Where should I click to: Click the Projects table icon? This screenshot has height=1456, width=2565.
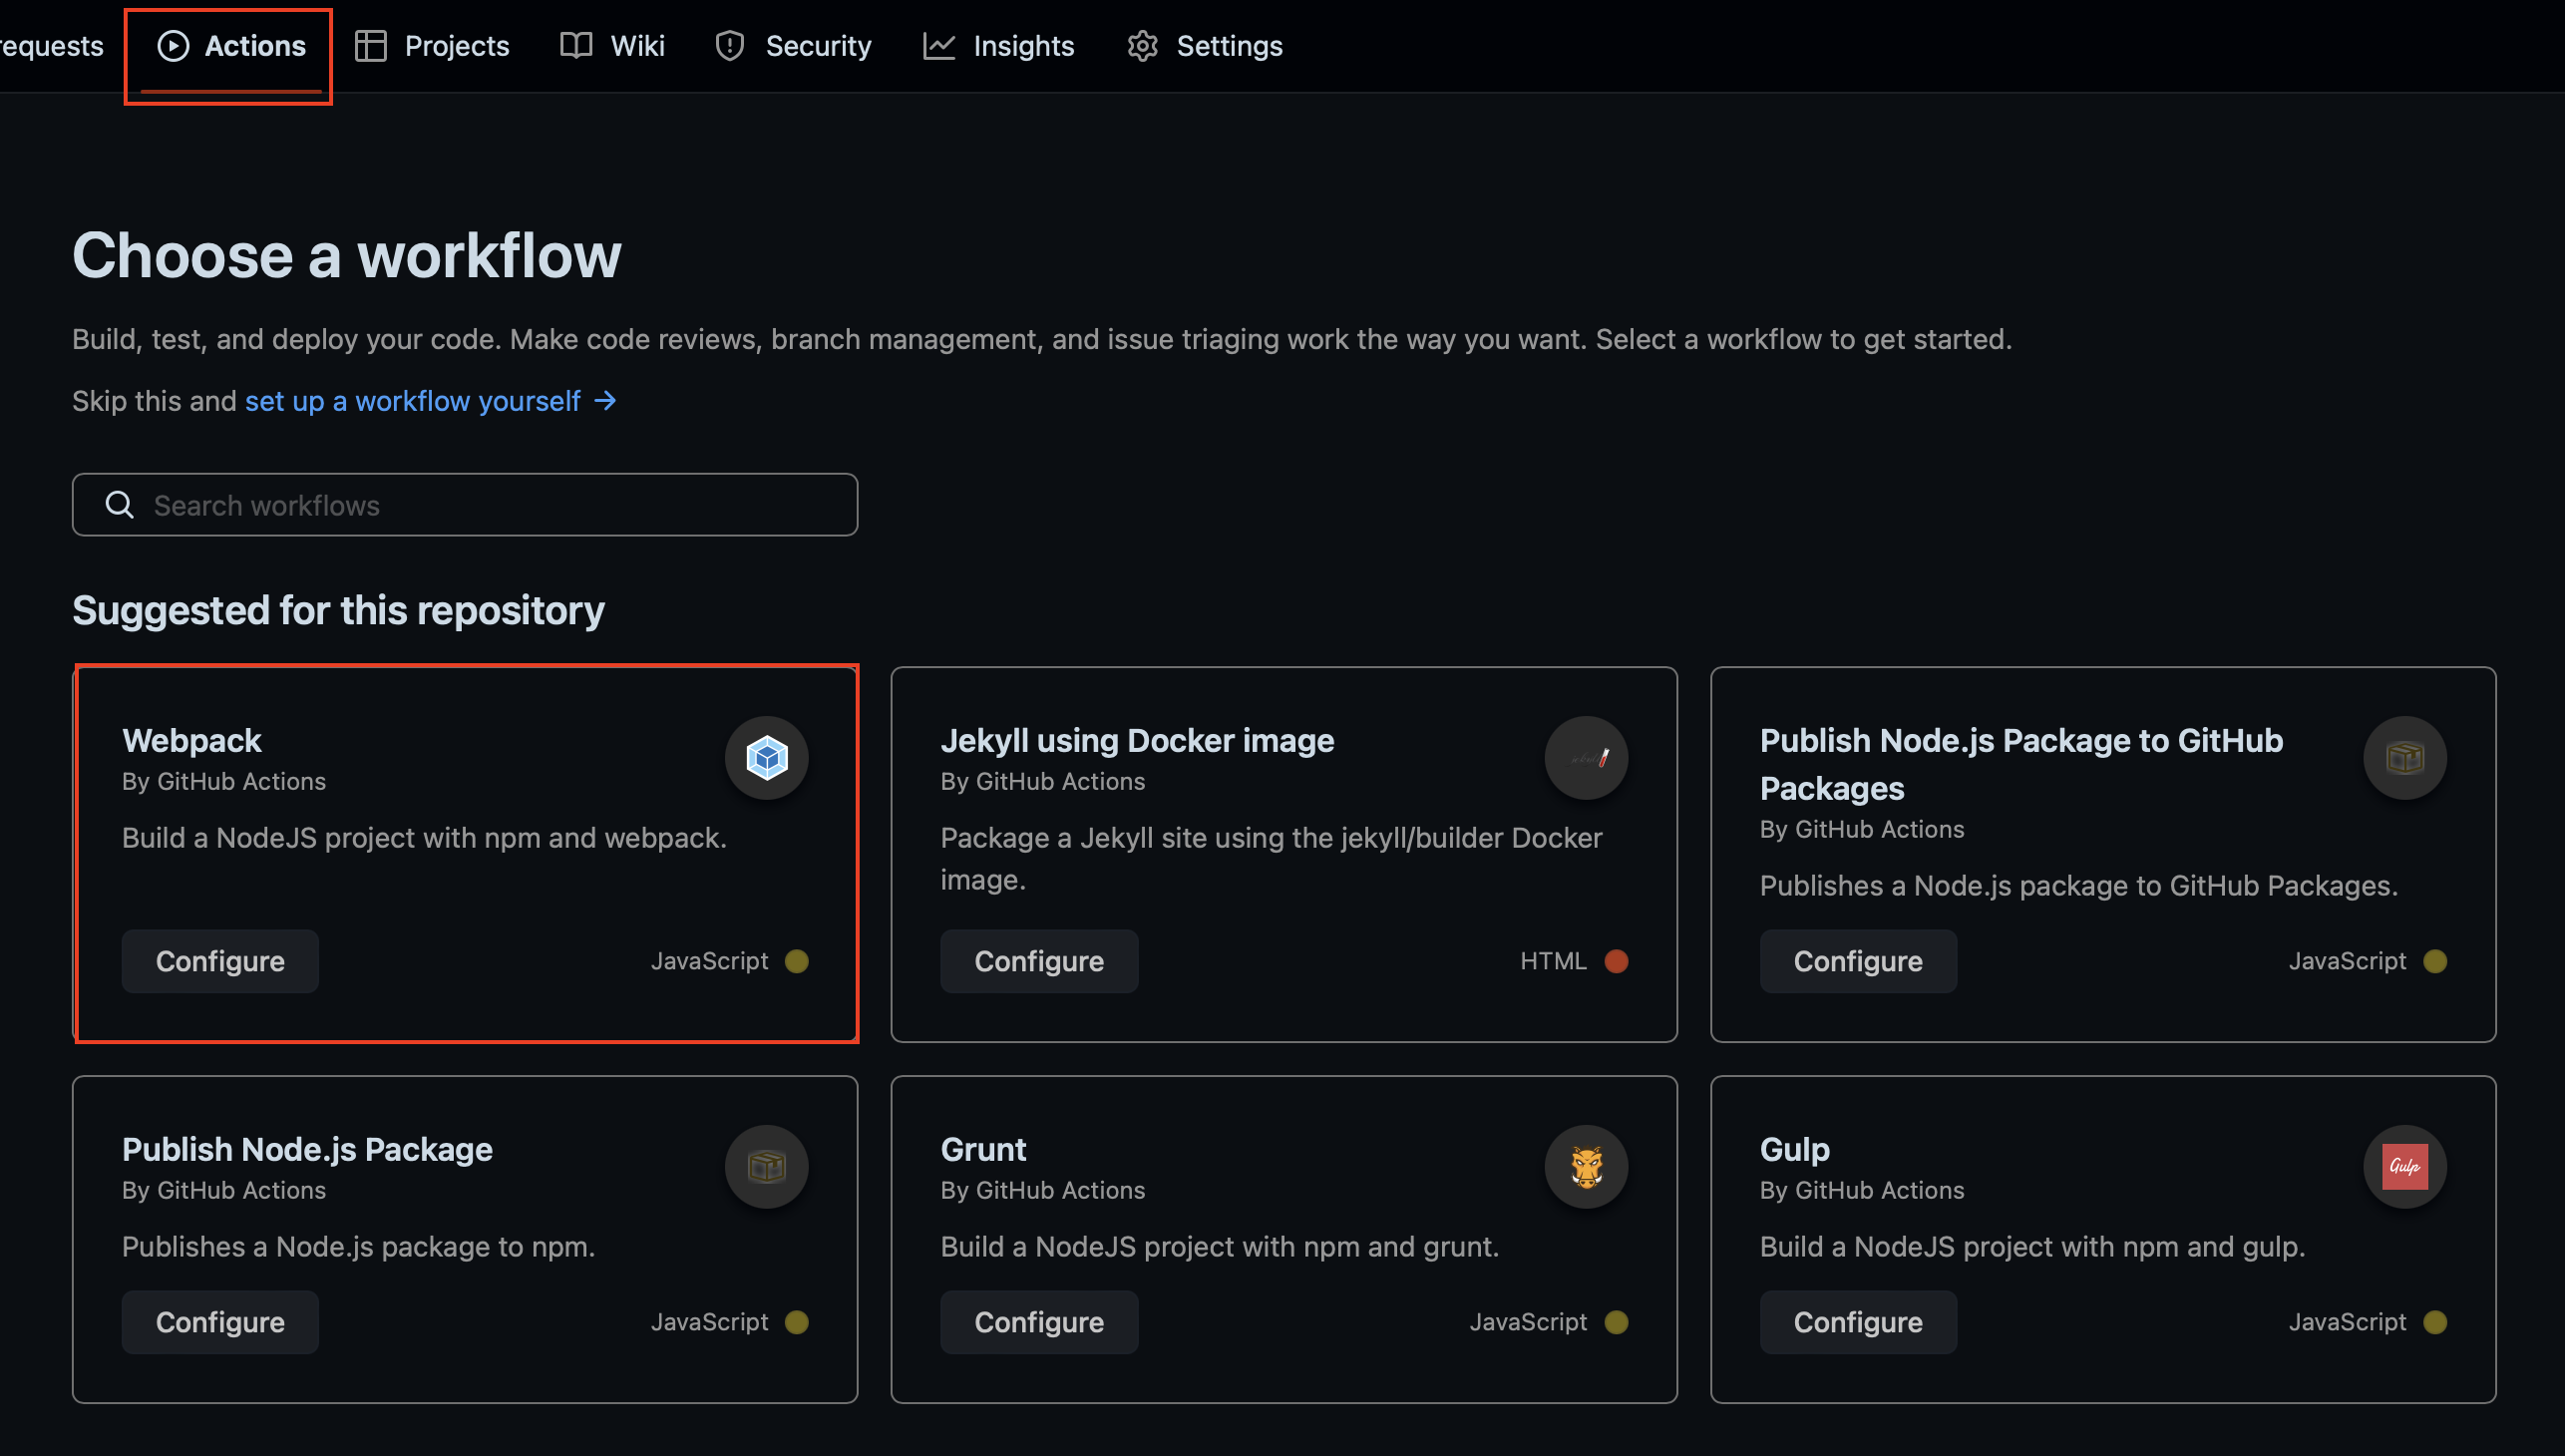pos(371,46)
